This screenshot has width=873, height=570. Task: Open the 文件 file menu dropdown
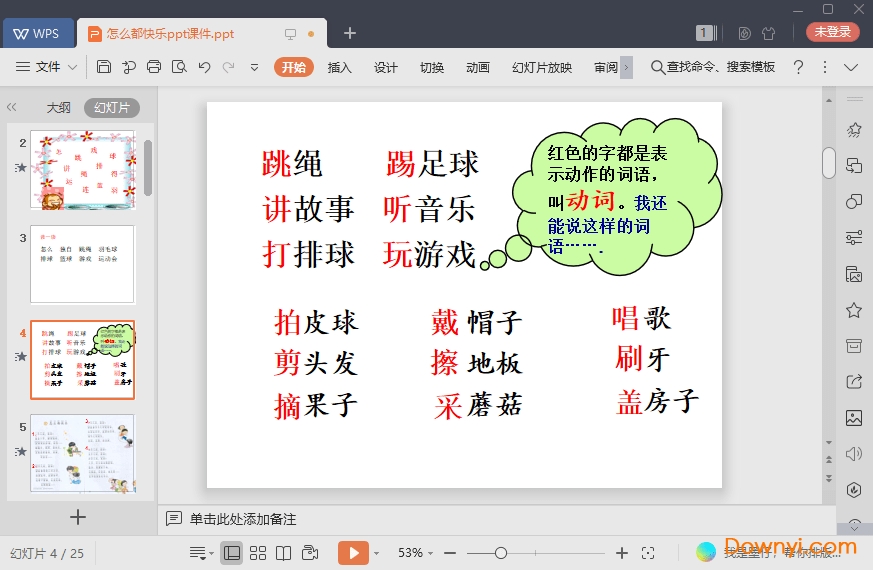[x=47, y=67]
